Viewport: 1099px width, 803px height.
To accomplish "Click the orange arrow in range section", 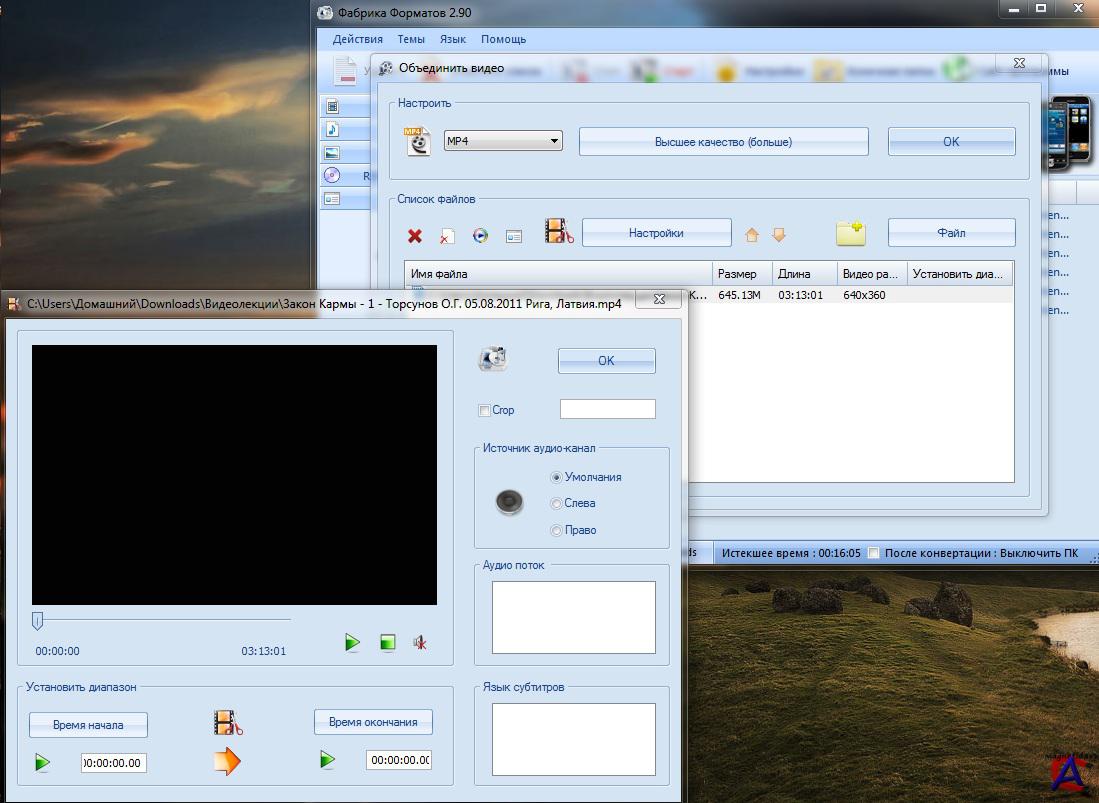I will point(227,762).
